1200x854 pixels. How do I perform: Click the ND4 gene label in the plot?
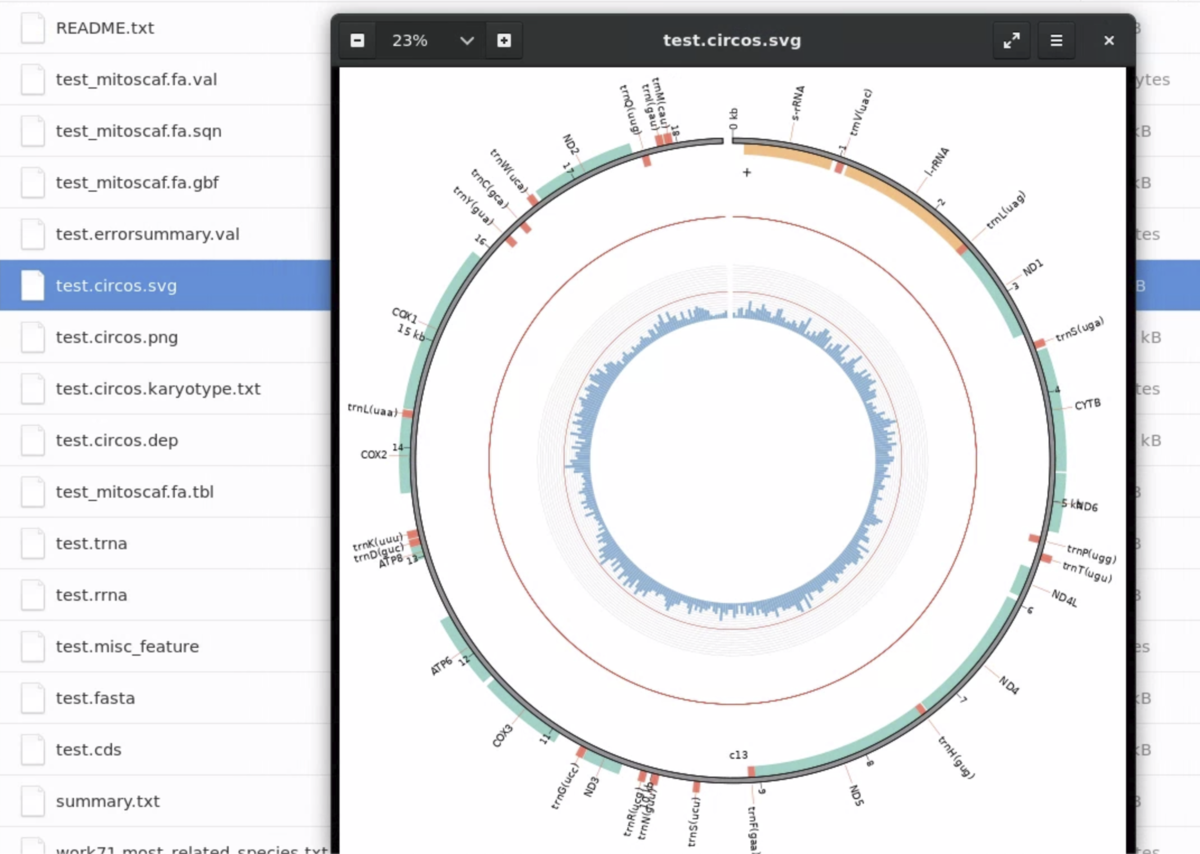point(1009,685)
